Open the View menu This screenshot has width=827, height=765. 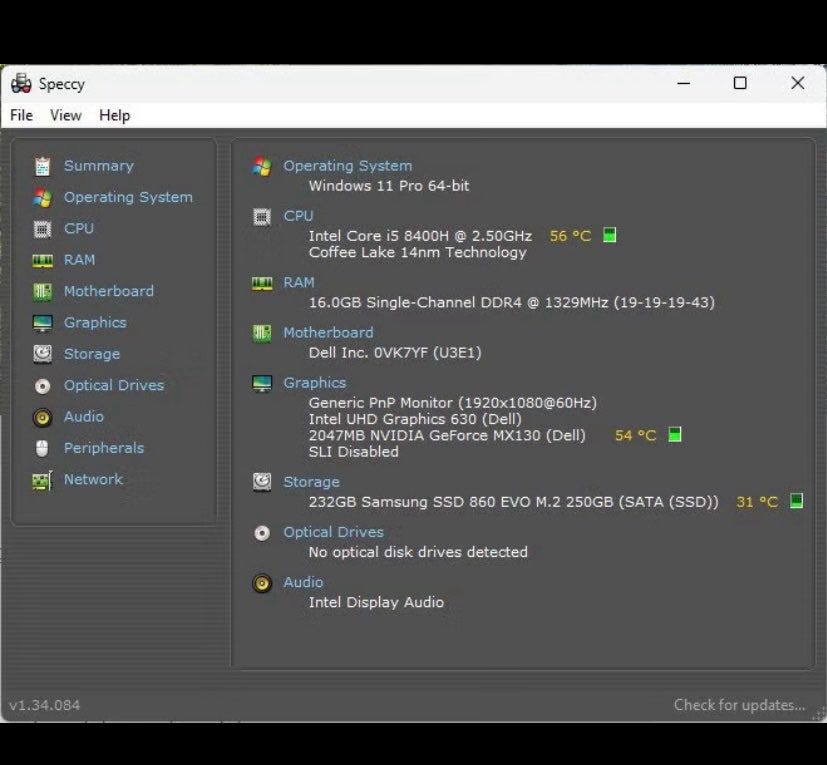[x=65, y=115]
